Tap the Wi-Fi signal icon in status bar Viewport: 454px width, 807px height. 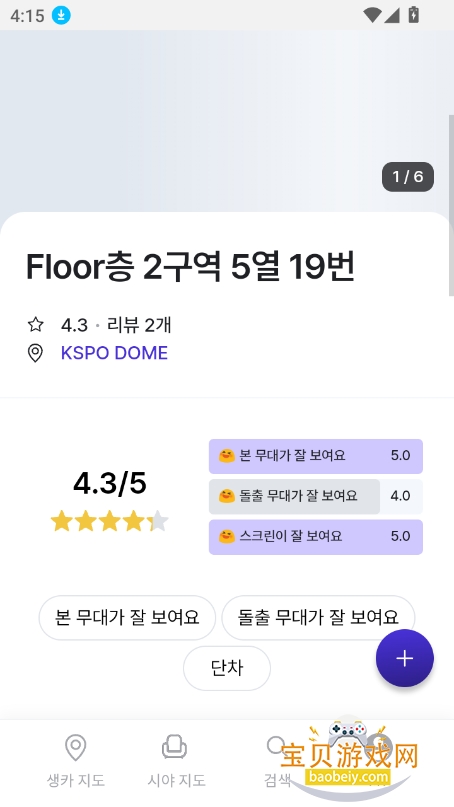click(372, 15)
